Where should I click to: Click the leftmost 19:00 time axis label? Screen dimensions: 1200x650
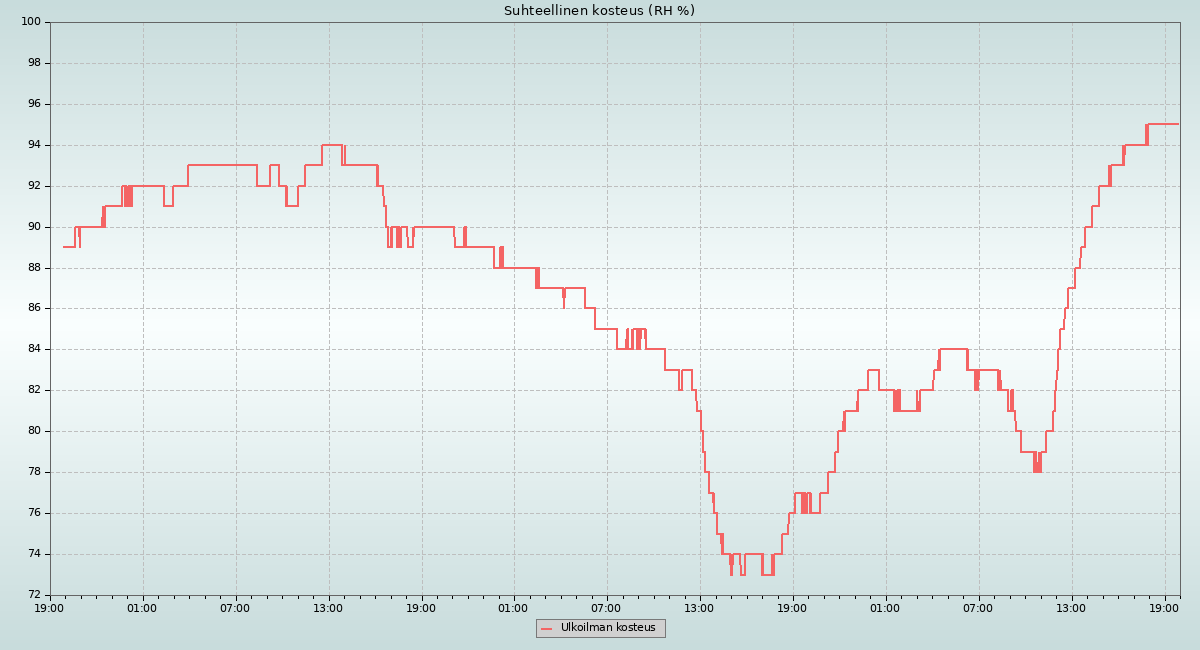click(50, 607)
